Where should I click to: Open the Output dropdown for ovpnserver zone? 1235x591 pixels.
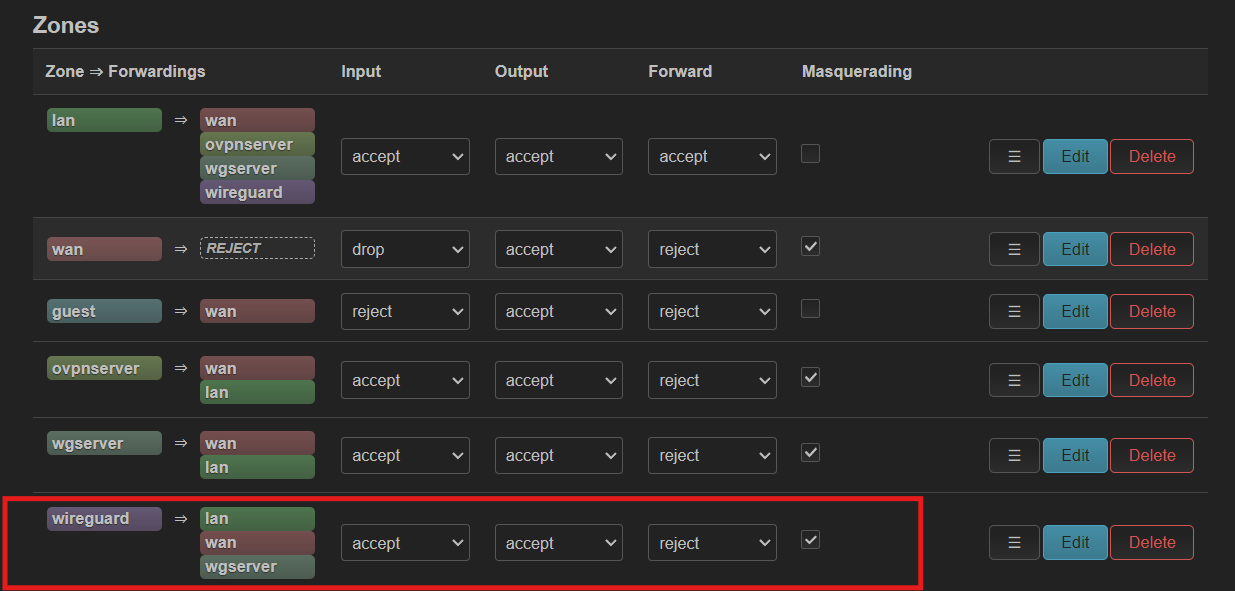point(558,381)
